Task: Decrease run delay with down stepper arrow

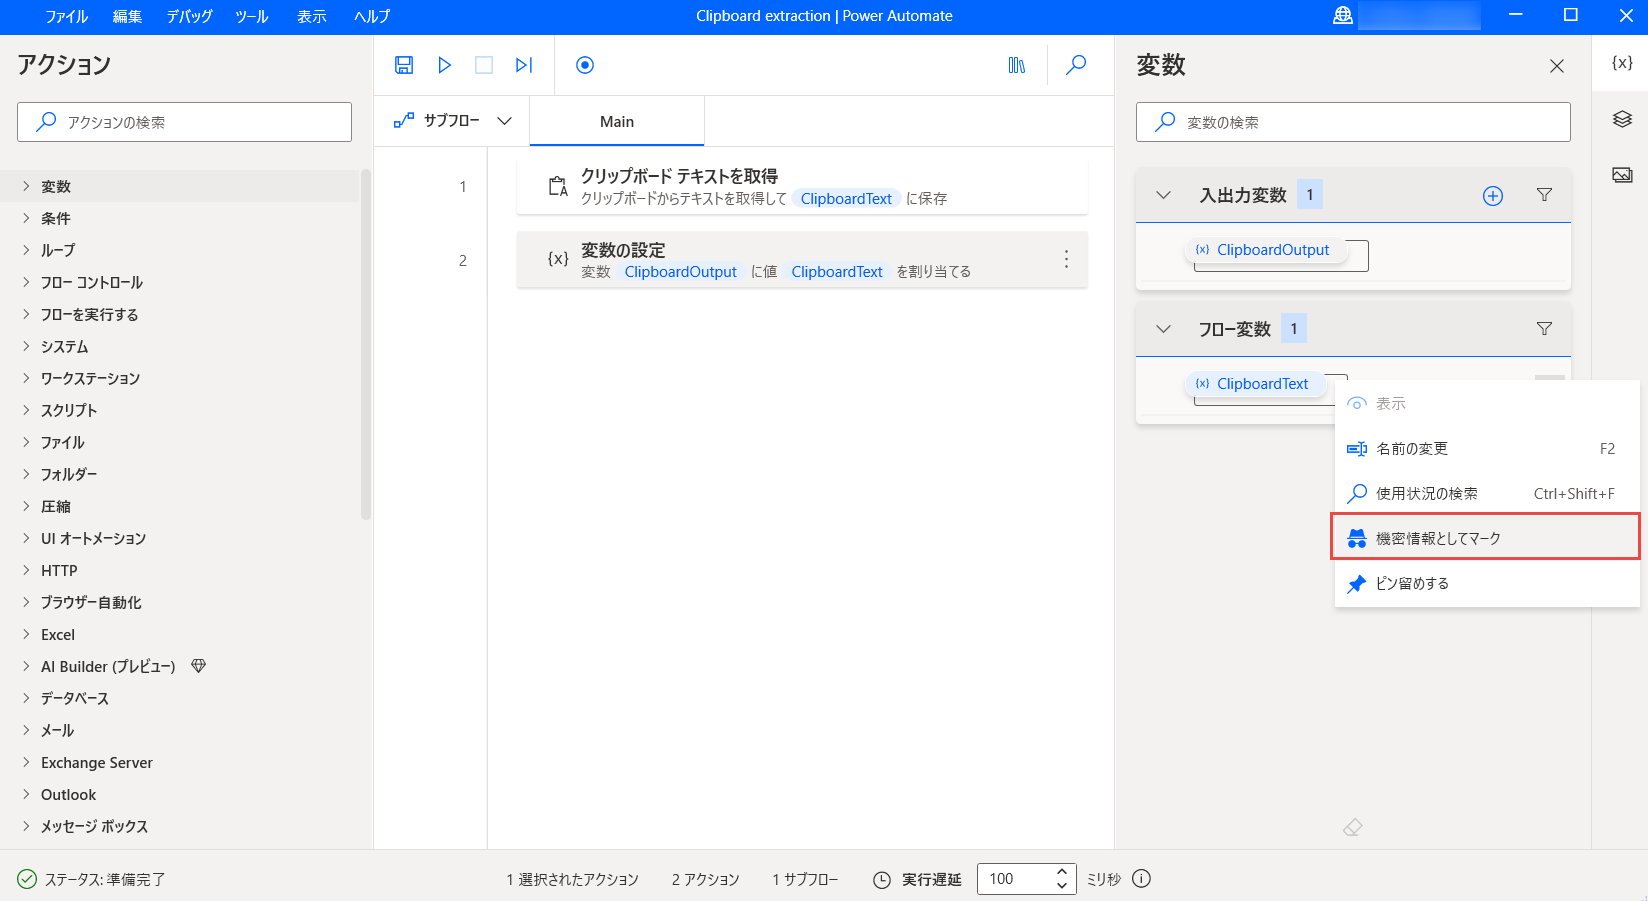Action: [1062, 886]
